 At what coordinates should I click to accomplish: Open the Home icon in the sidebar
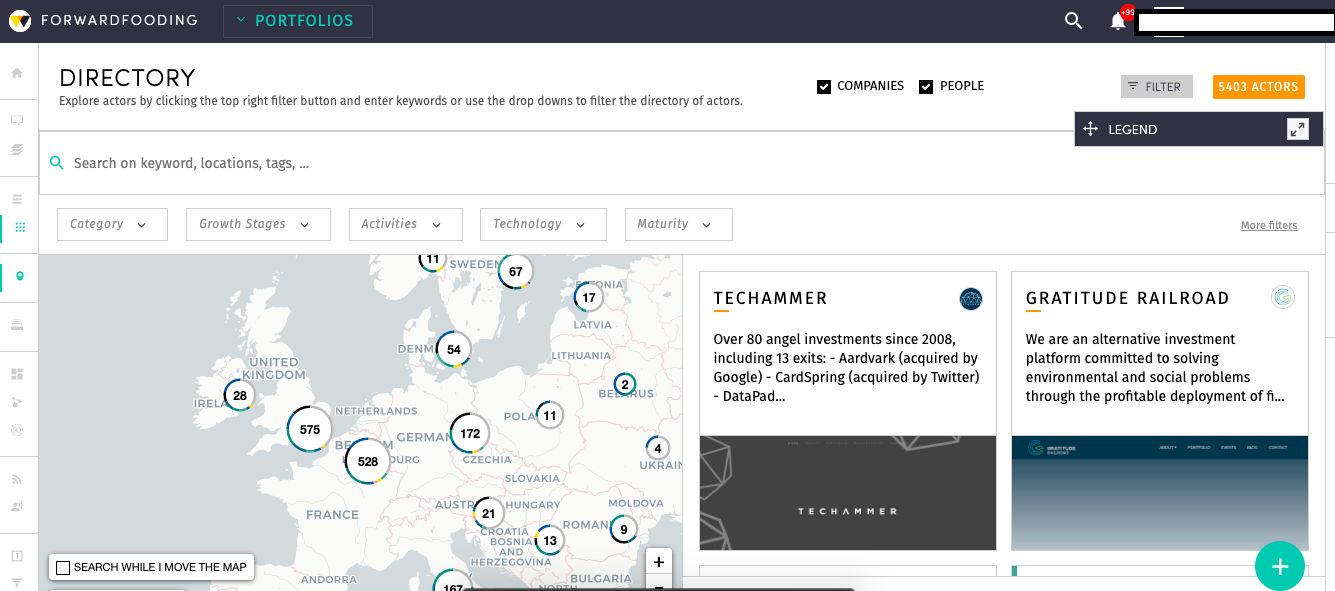[x=17, y=73]
